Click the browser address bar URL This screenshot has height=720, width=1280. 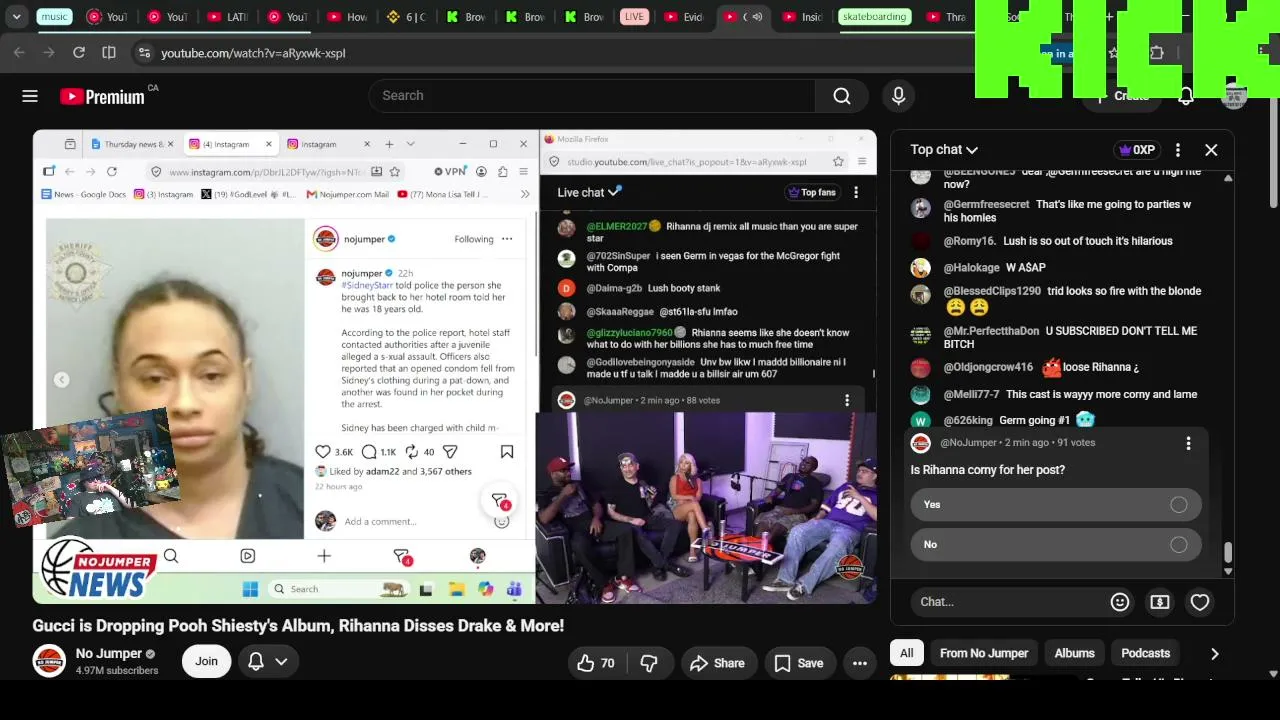pyautogui.click(x=253, y=53)
